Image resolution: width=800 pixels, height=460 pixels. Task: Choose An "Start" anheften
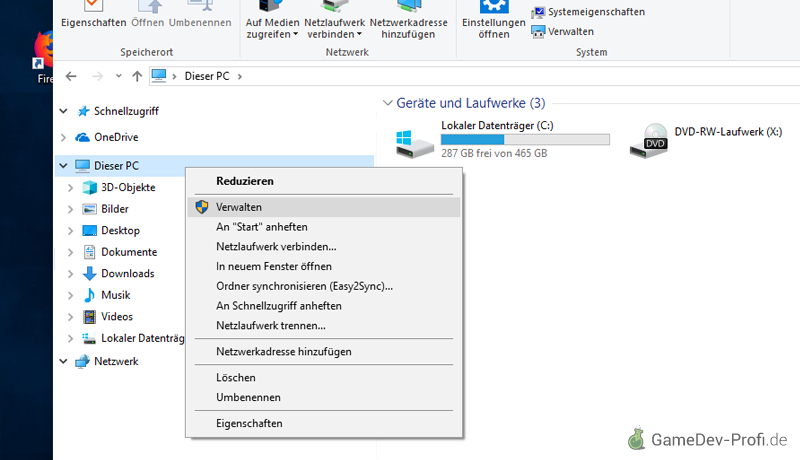click(x=324, y=227)
